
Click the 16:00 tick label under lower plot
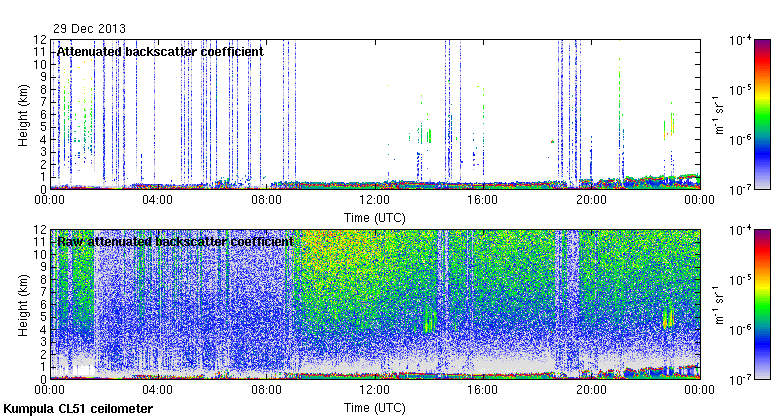point(483,390)
